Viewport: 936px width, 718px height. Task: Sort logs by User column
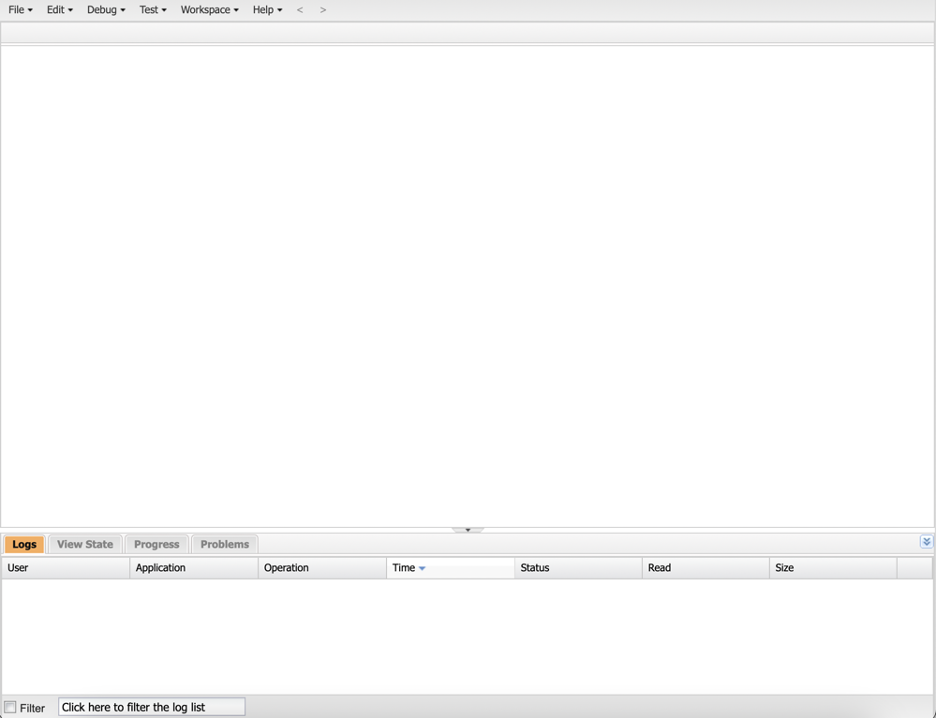[65, 568]
